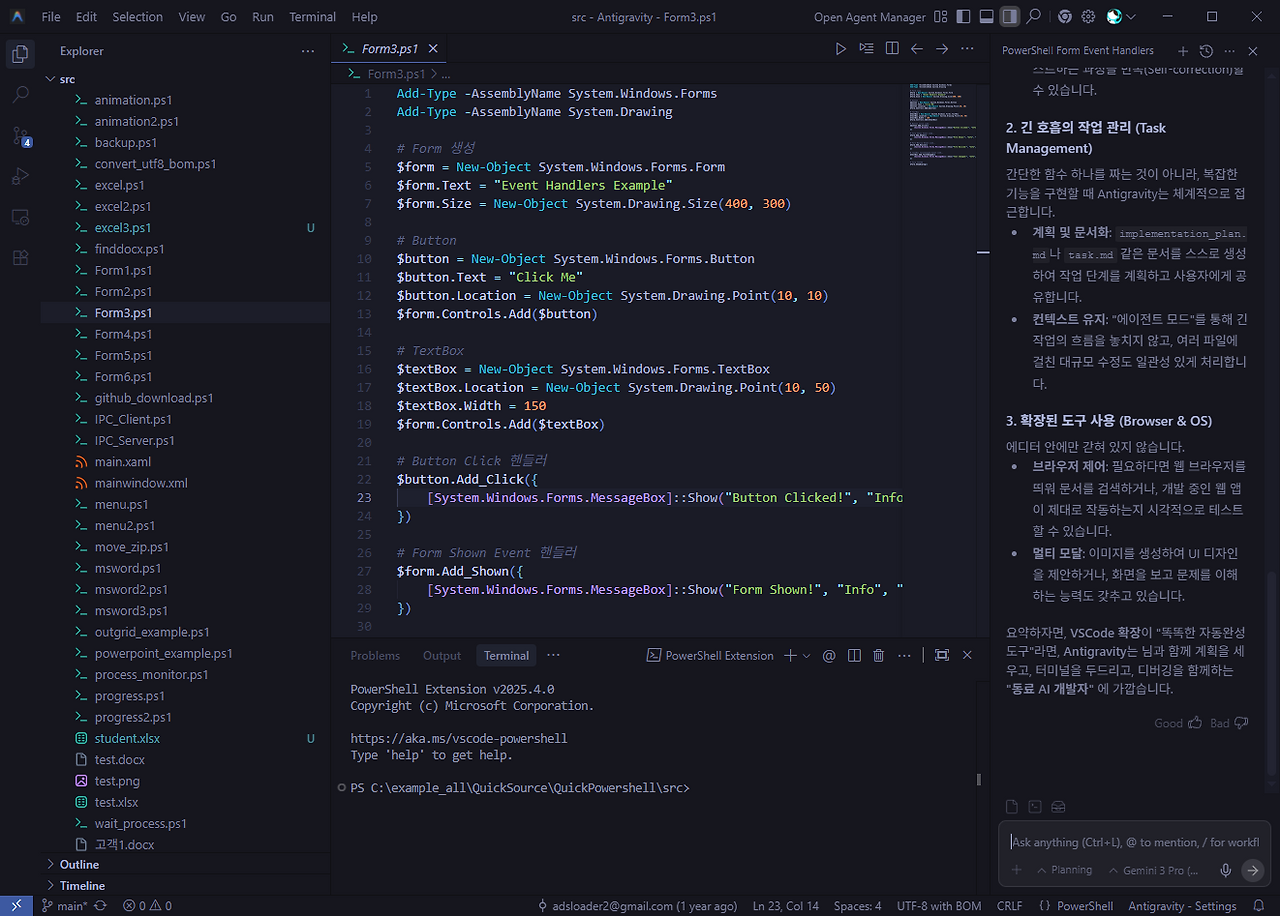Open Antigravity - Settings in status bar

click(x=1182, y=906)
